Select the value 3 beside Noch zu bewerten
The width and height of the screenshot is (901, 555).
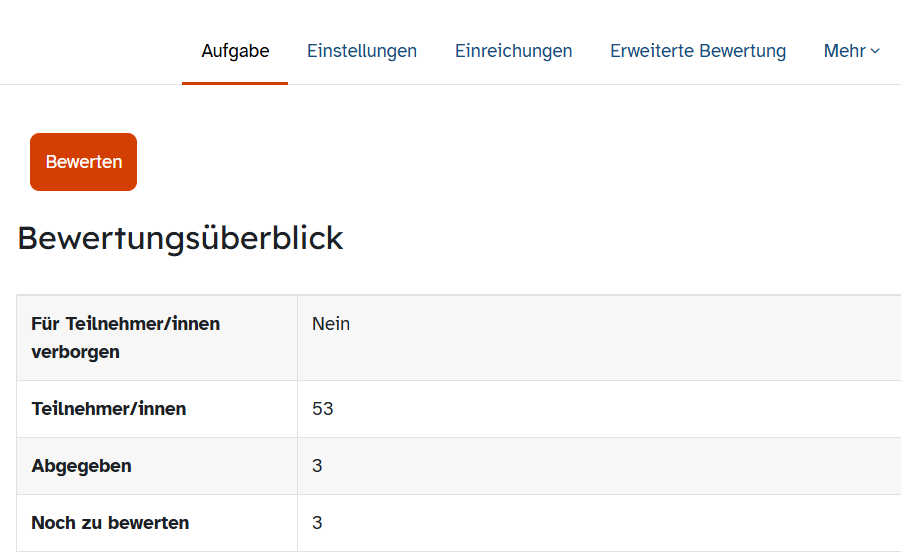(x=317, y=522)
